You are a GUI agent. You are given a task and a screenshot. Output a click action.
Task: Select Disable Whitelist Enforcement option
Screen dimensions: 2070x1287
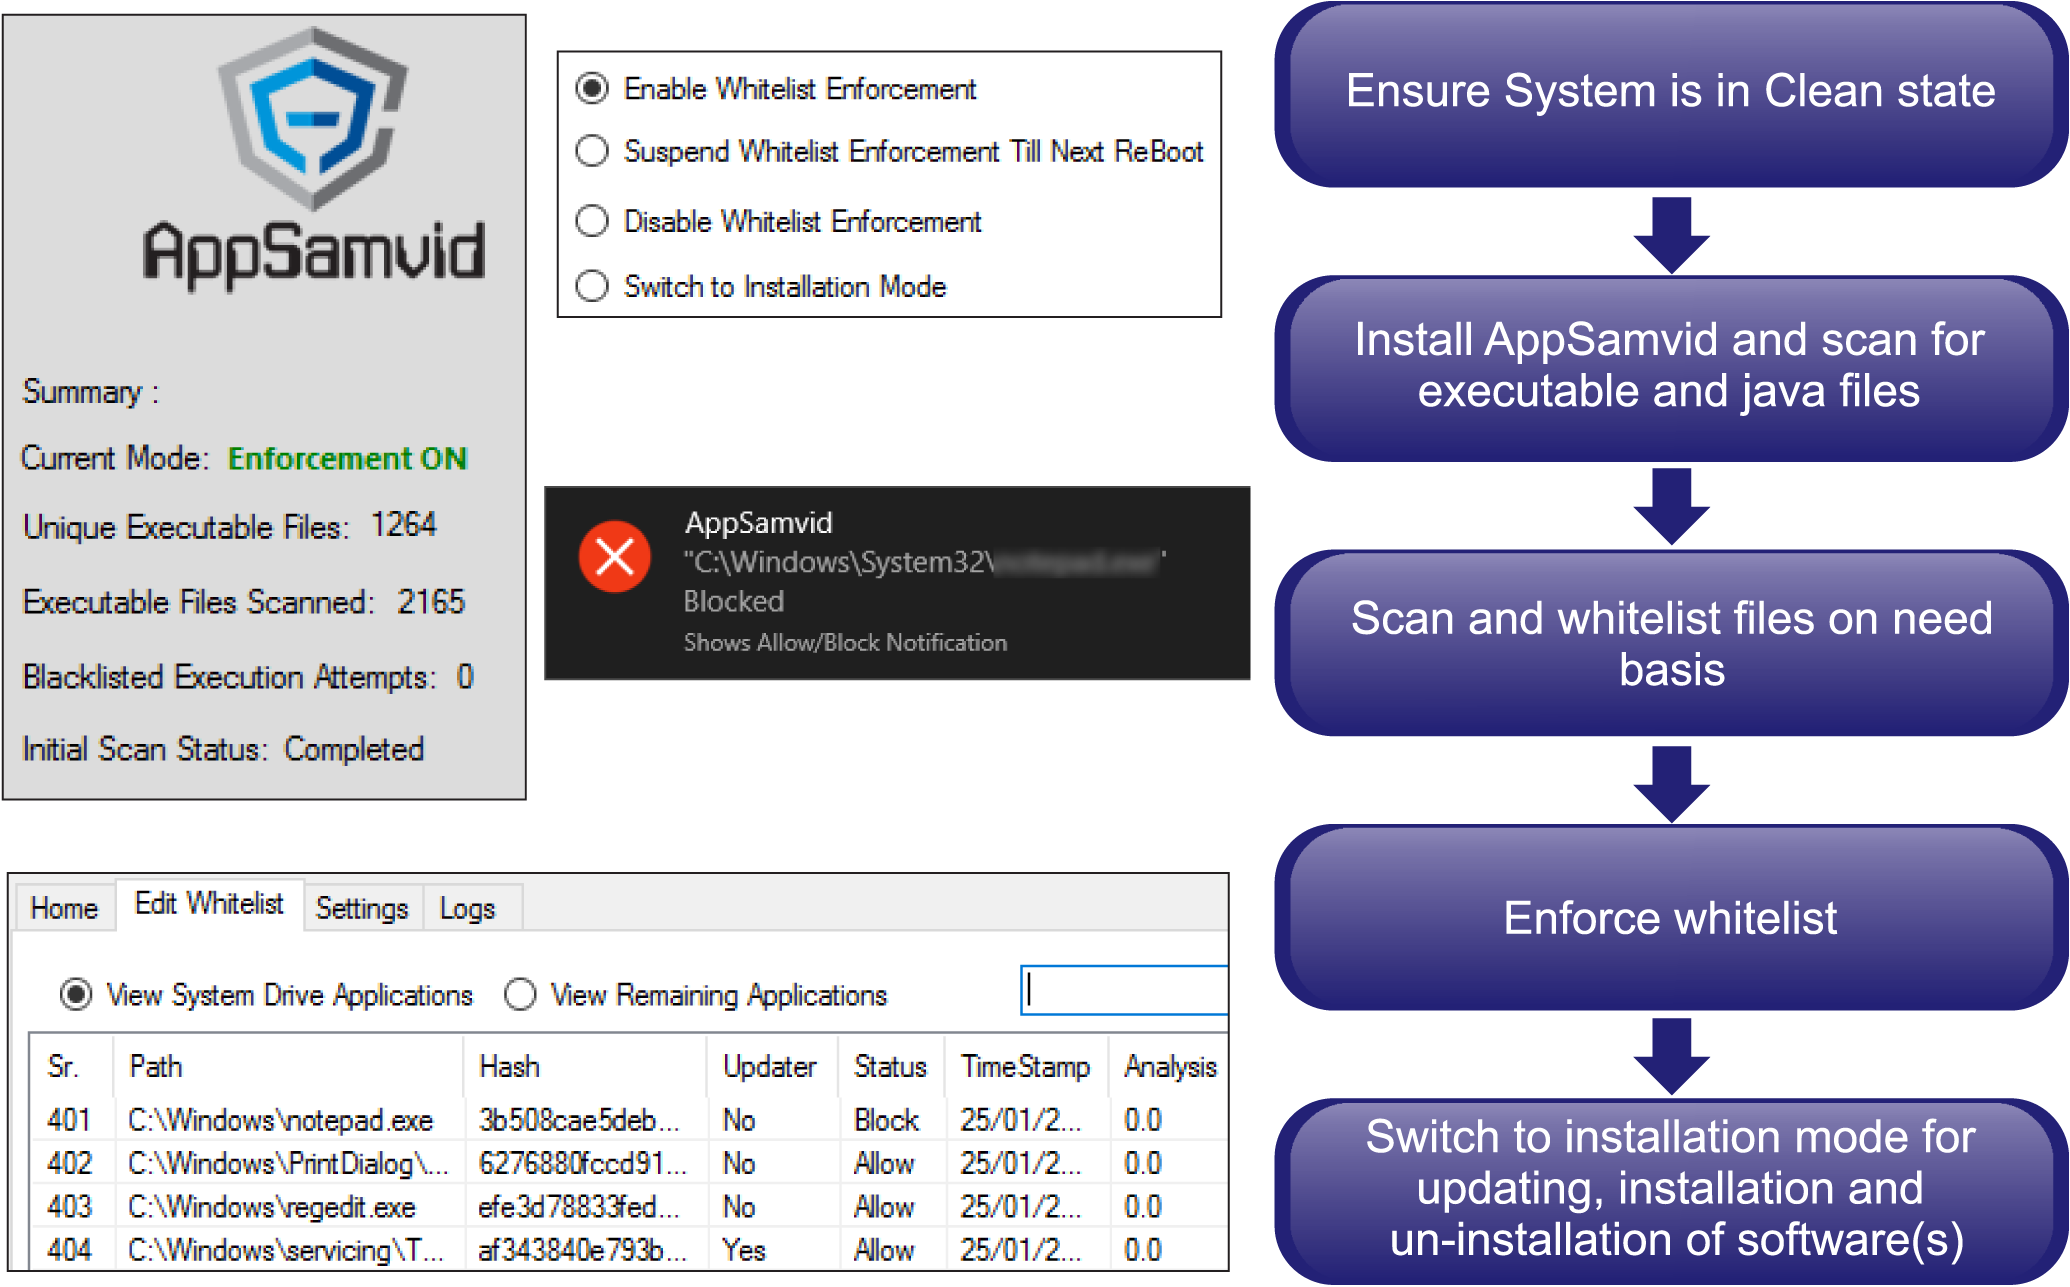[x=592, y=221]
